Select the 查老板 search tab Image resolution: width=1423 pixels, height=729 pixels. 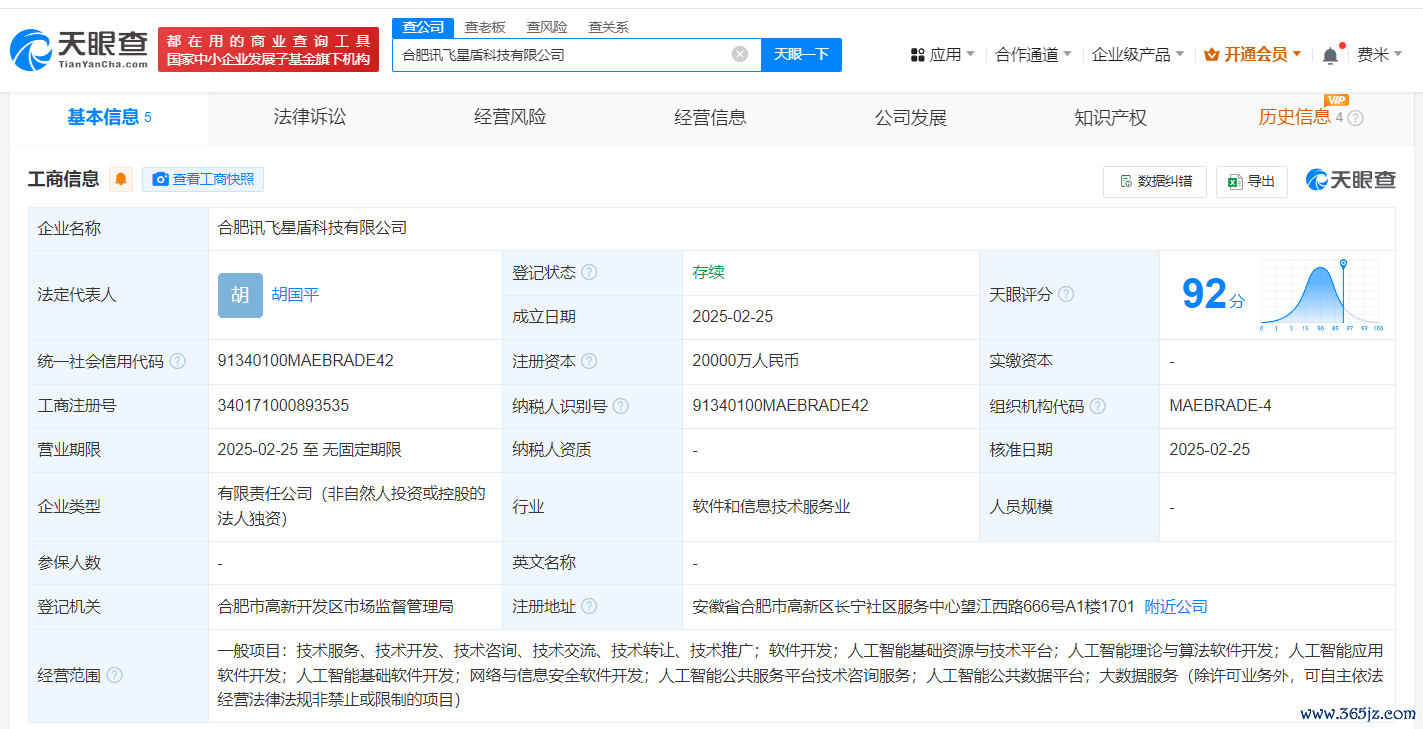pyautogui.click(x=485, y=27)
